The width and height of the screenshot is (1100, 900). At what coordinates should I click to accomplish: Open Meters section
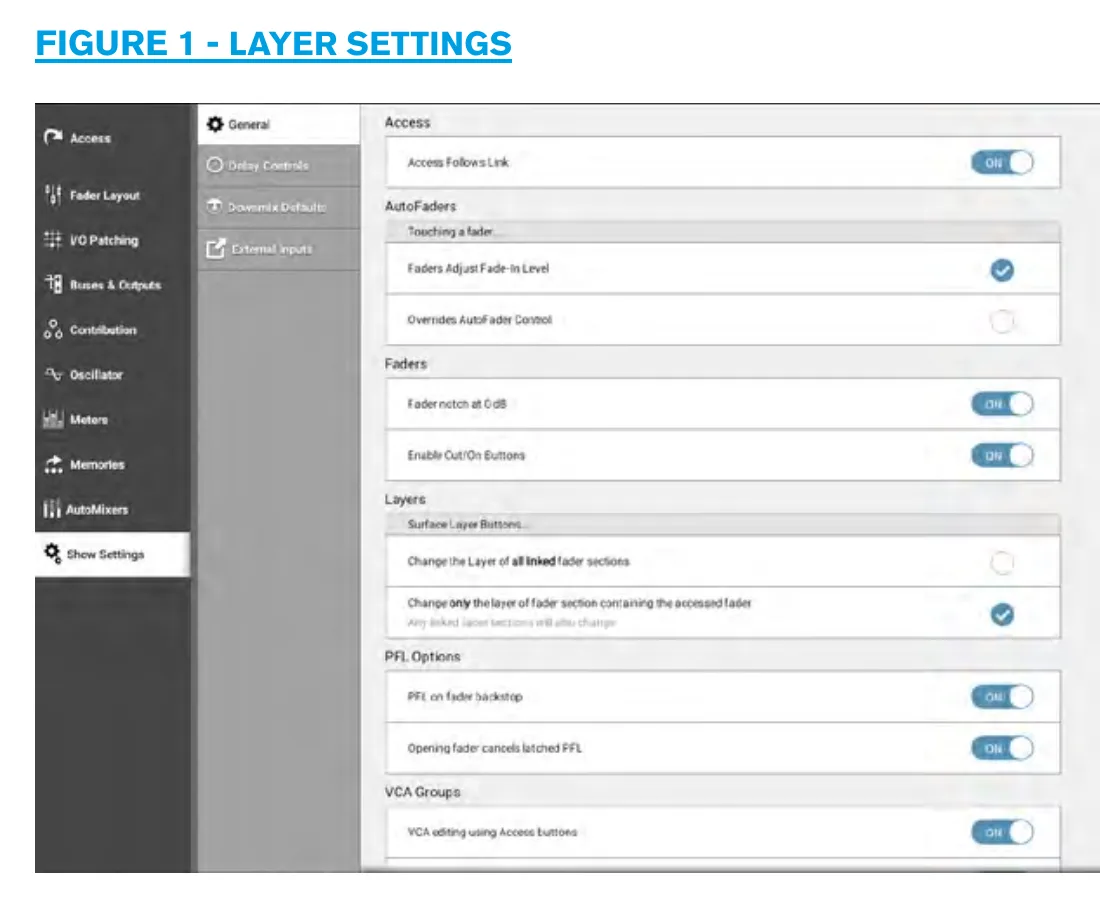tap(112, 419)
